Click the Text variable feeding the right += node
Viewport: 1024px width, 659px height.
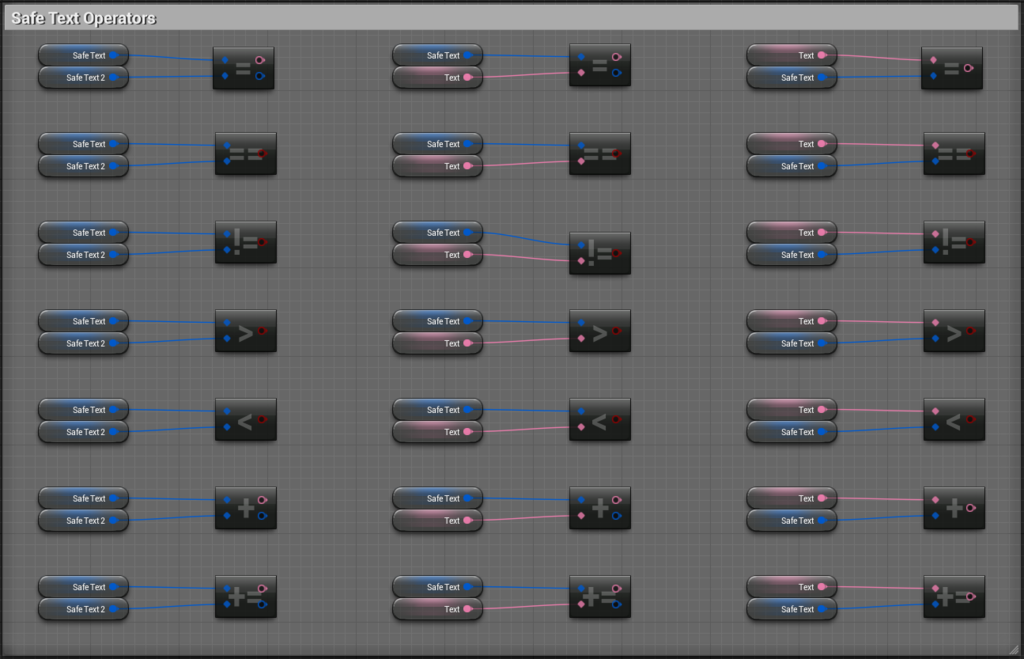point(791,587)
